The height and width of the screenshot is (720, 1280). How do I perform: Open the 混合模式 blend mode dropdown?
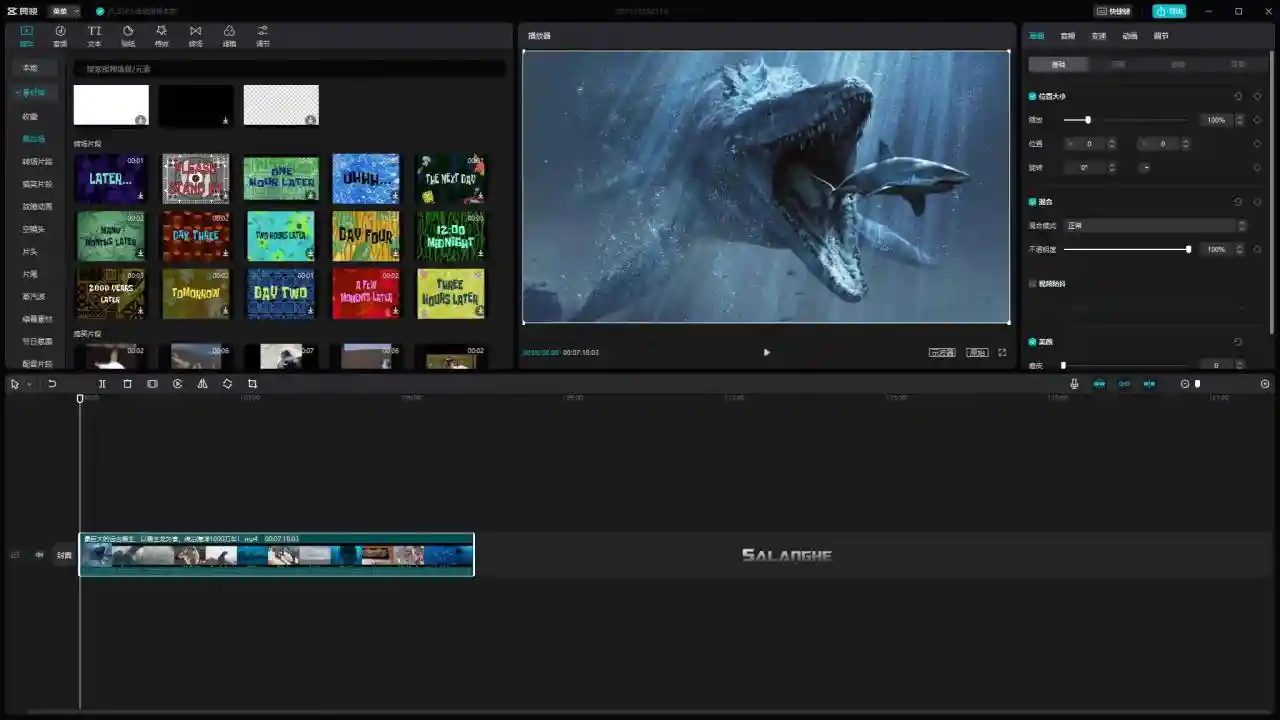1155,226
